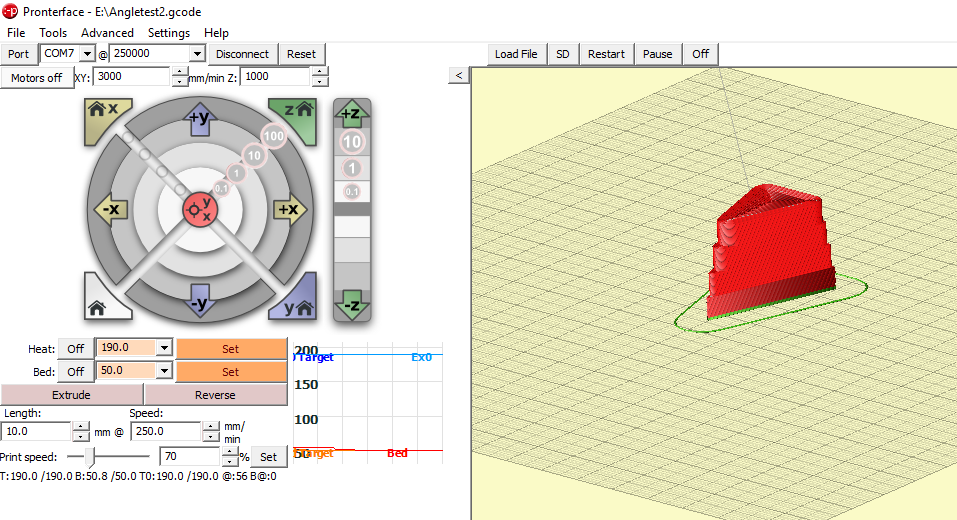
Task: Click print speed 70 percent field
Action: pyautogui.click(x=190, y=456)
